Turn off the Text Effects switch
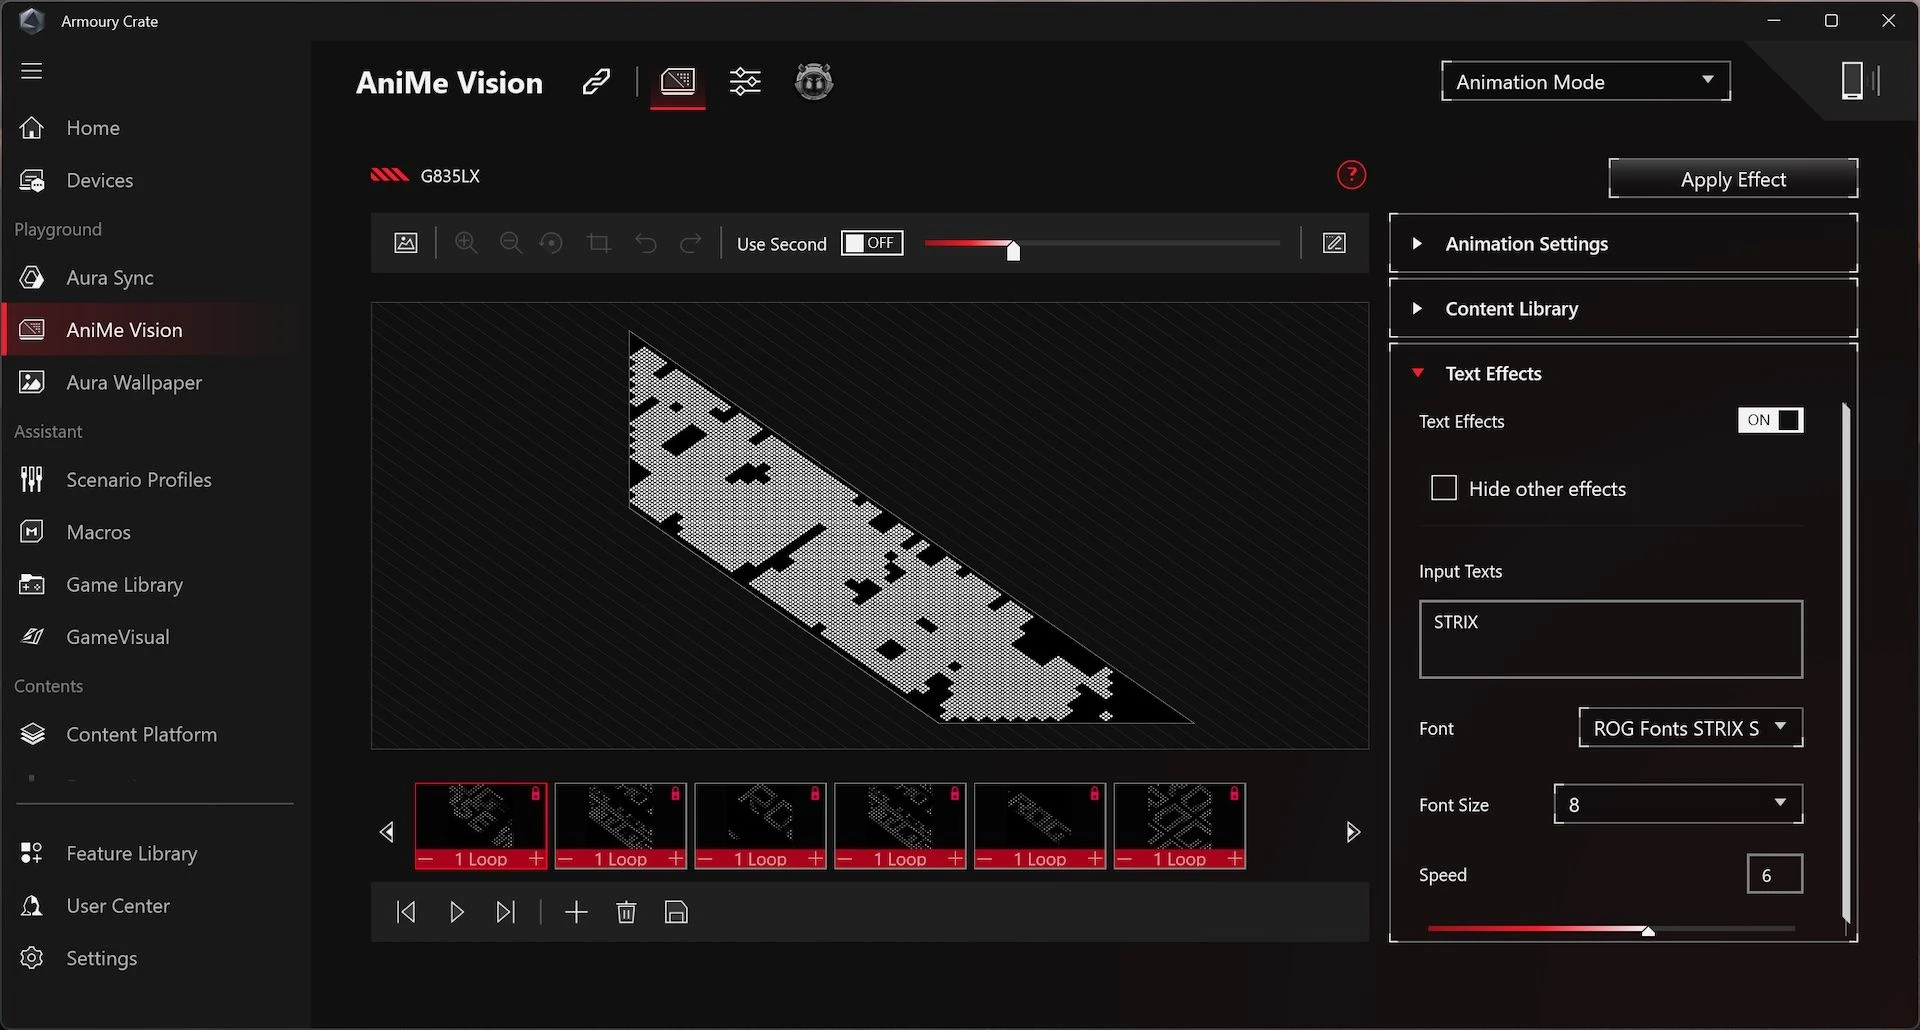 (x=1770, y=420)
